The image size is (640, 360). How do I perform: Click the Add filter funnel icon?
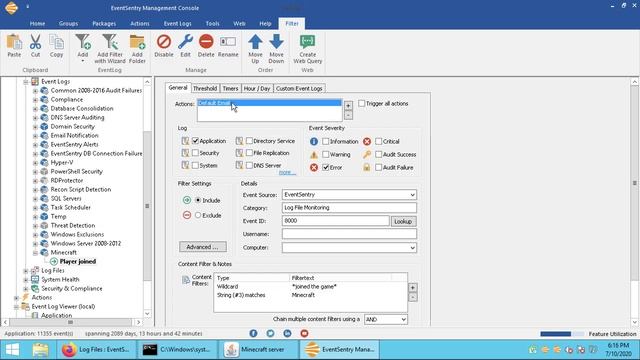pos(83,42)
